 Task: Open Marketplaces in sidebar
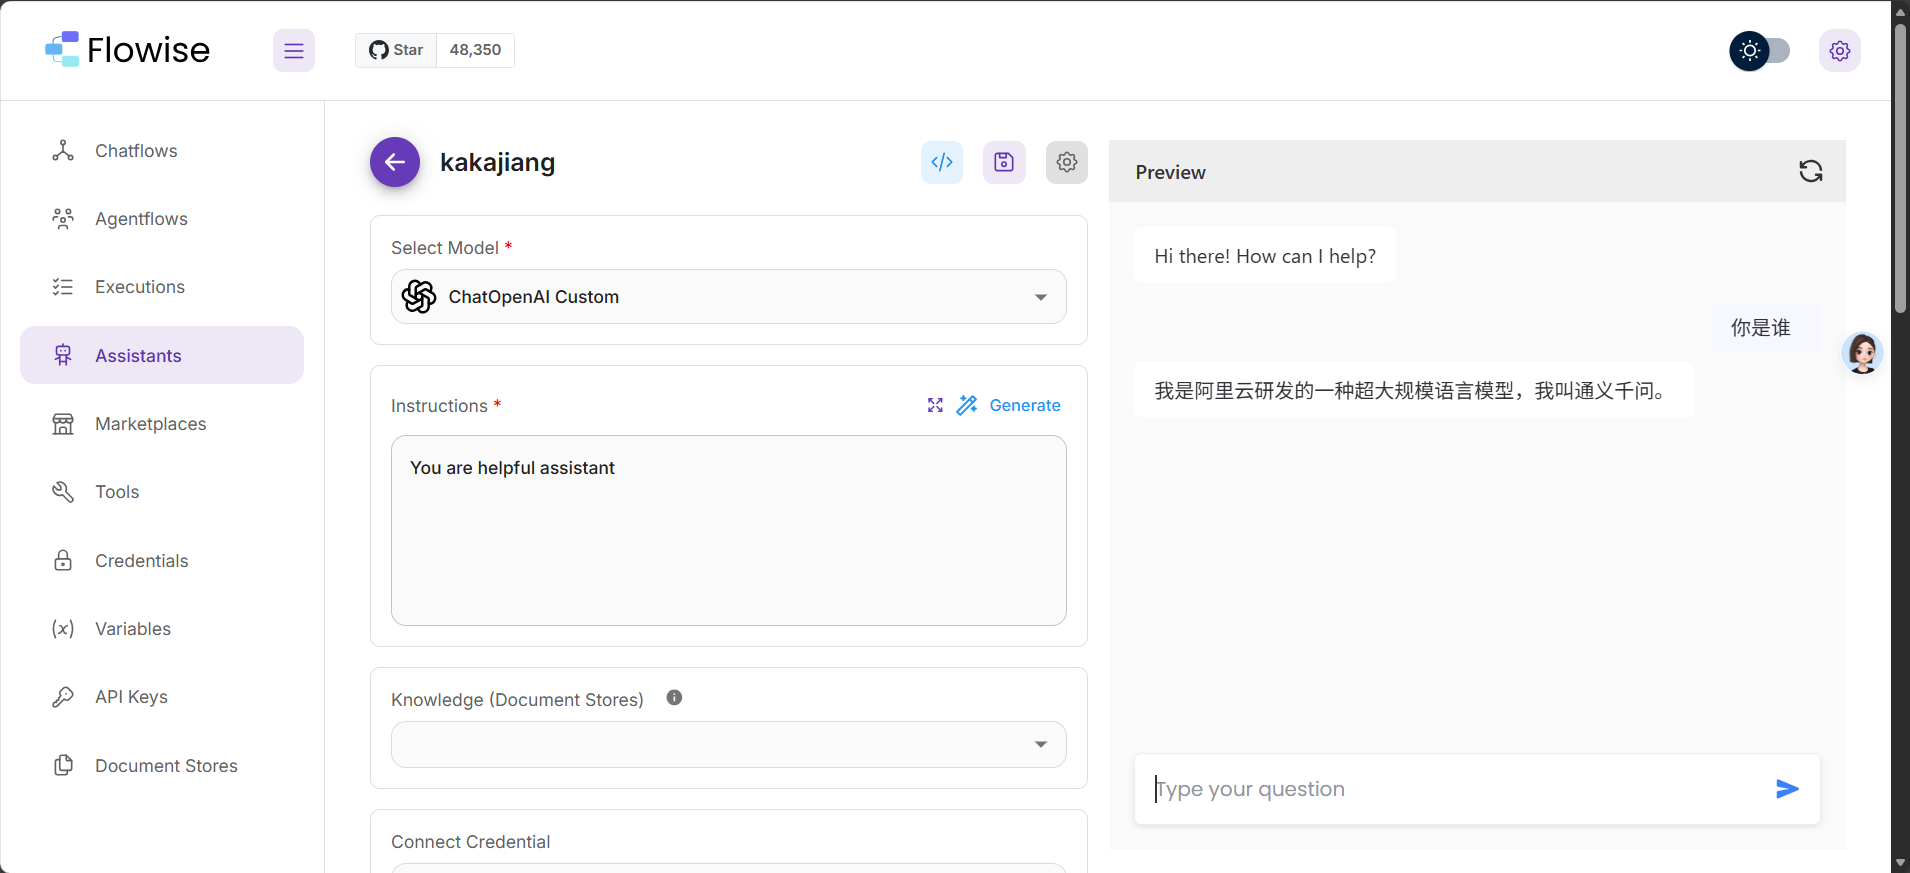[162, 424]
